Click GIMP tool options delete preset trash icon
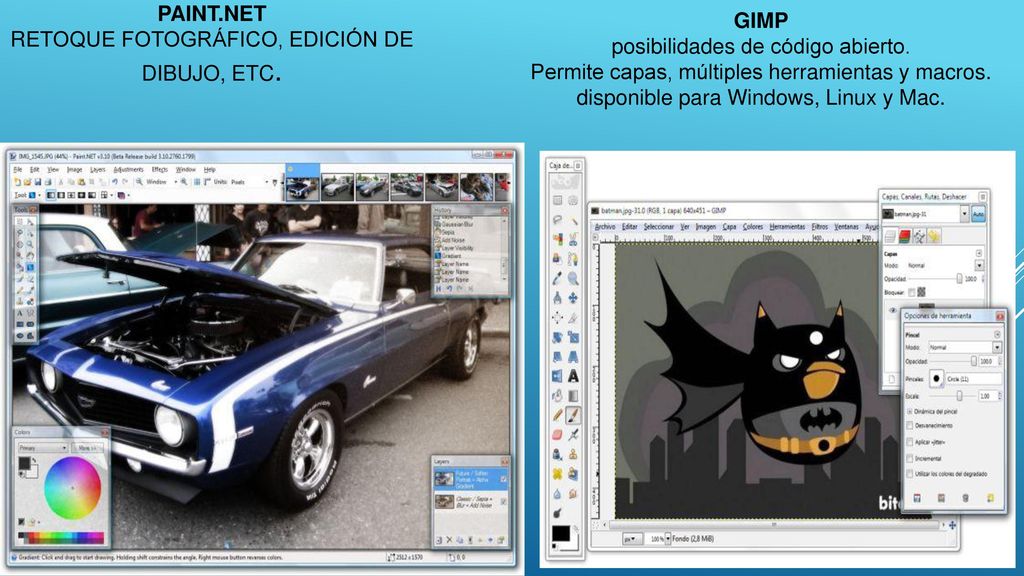 965,498
